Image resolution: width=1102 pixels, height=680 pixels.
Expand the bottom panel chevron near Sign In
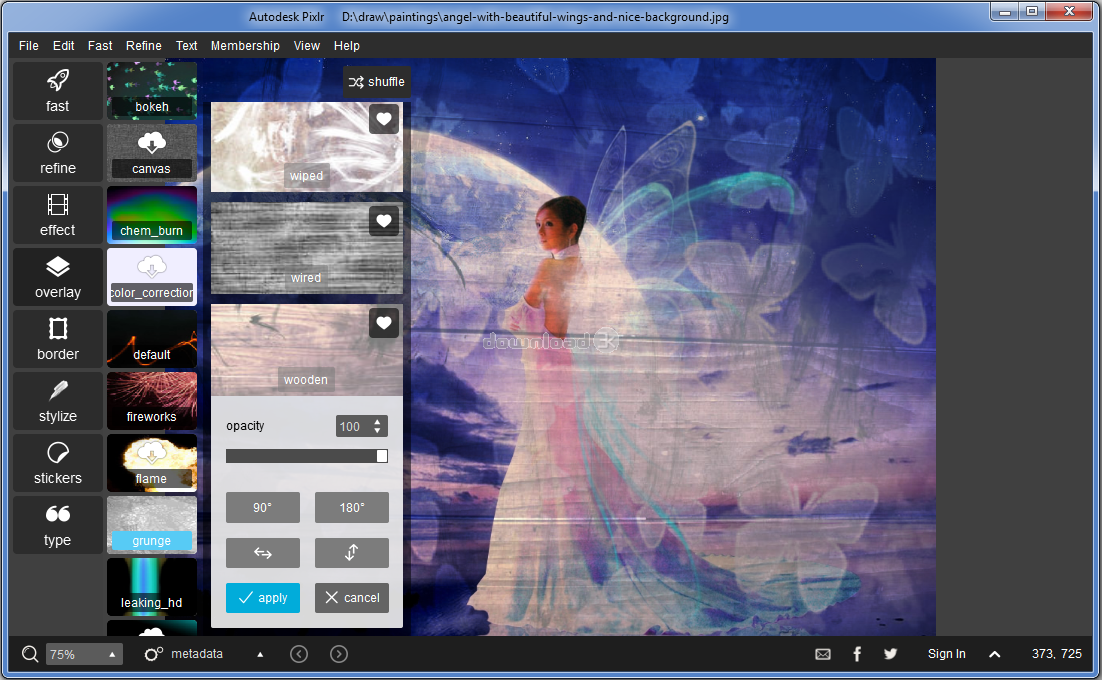pyautogui.click(x=995, y=654)
